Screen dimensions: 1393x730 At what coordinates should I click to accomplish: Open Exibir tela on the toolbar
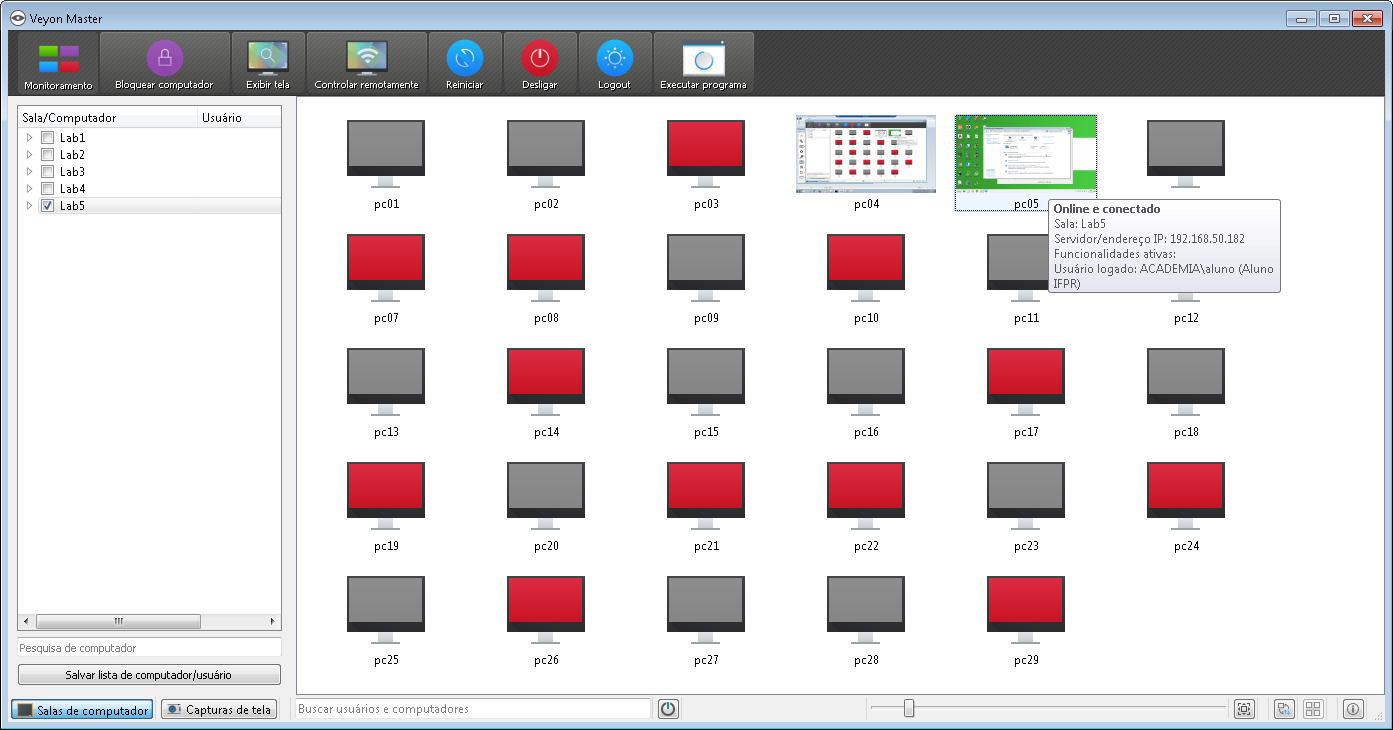pos(268,60)
